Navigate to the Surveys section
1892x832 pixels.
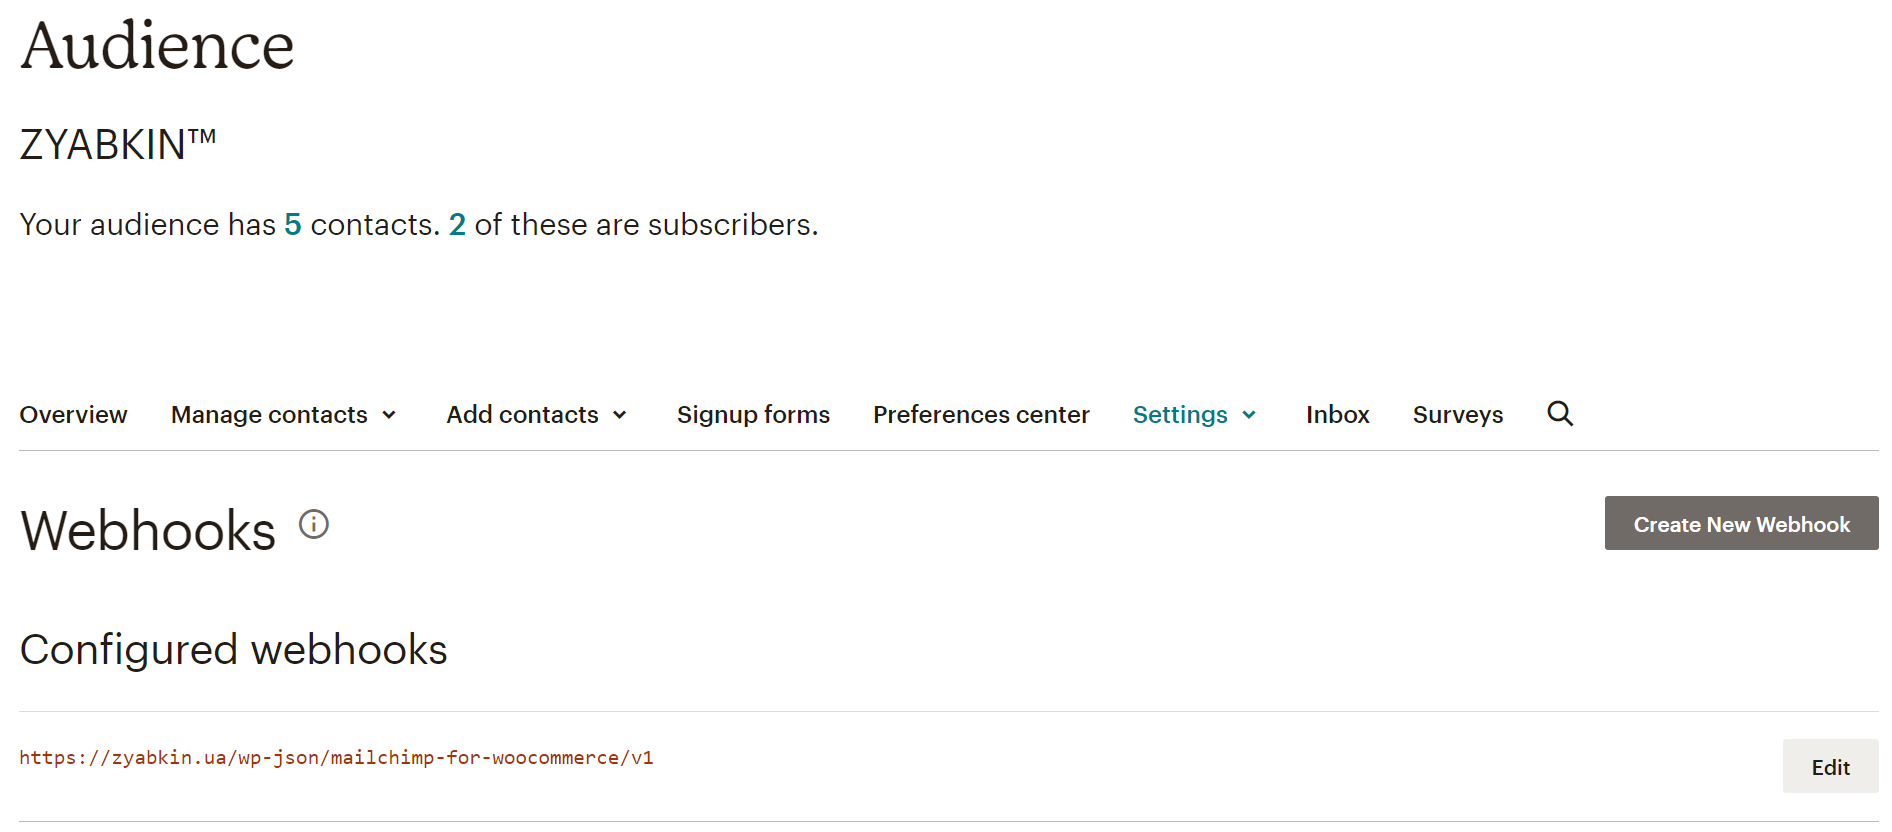coord(1458,413)
